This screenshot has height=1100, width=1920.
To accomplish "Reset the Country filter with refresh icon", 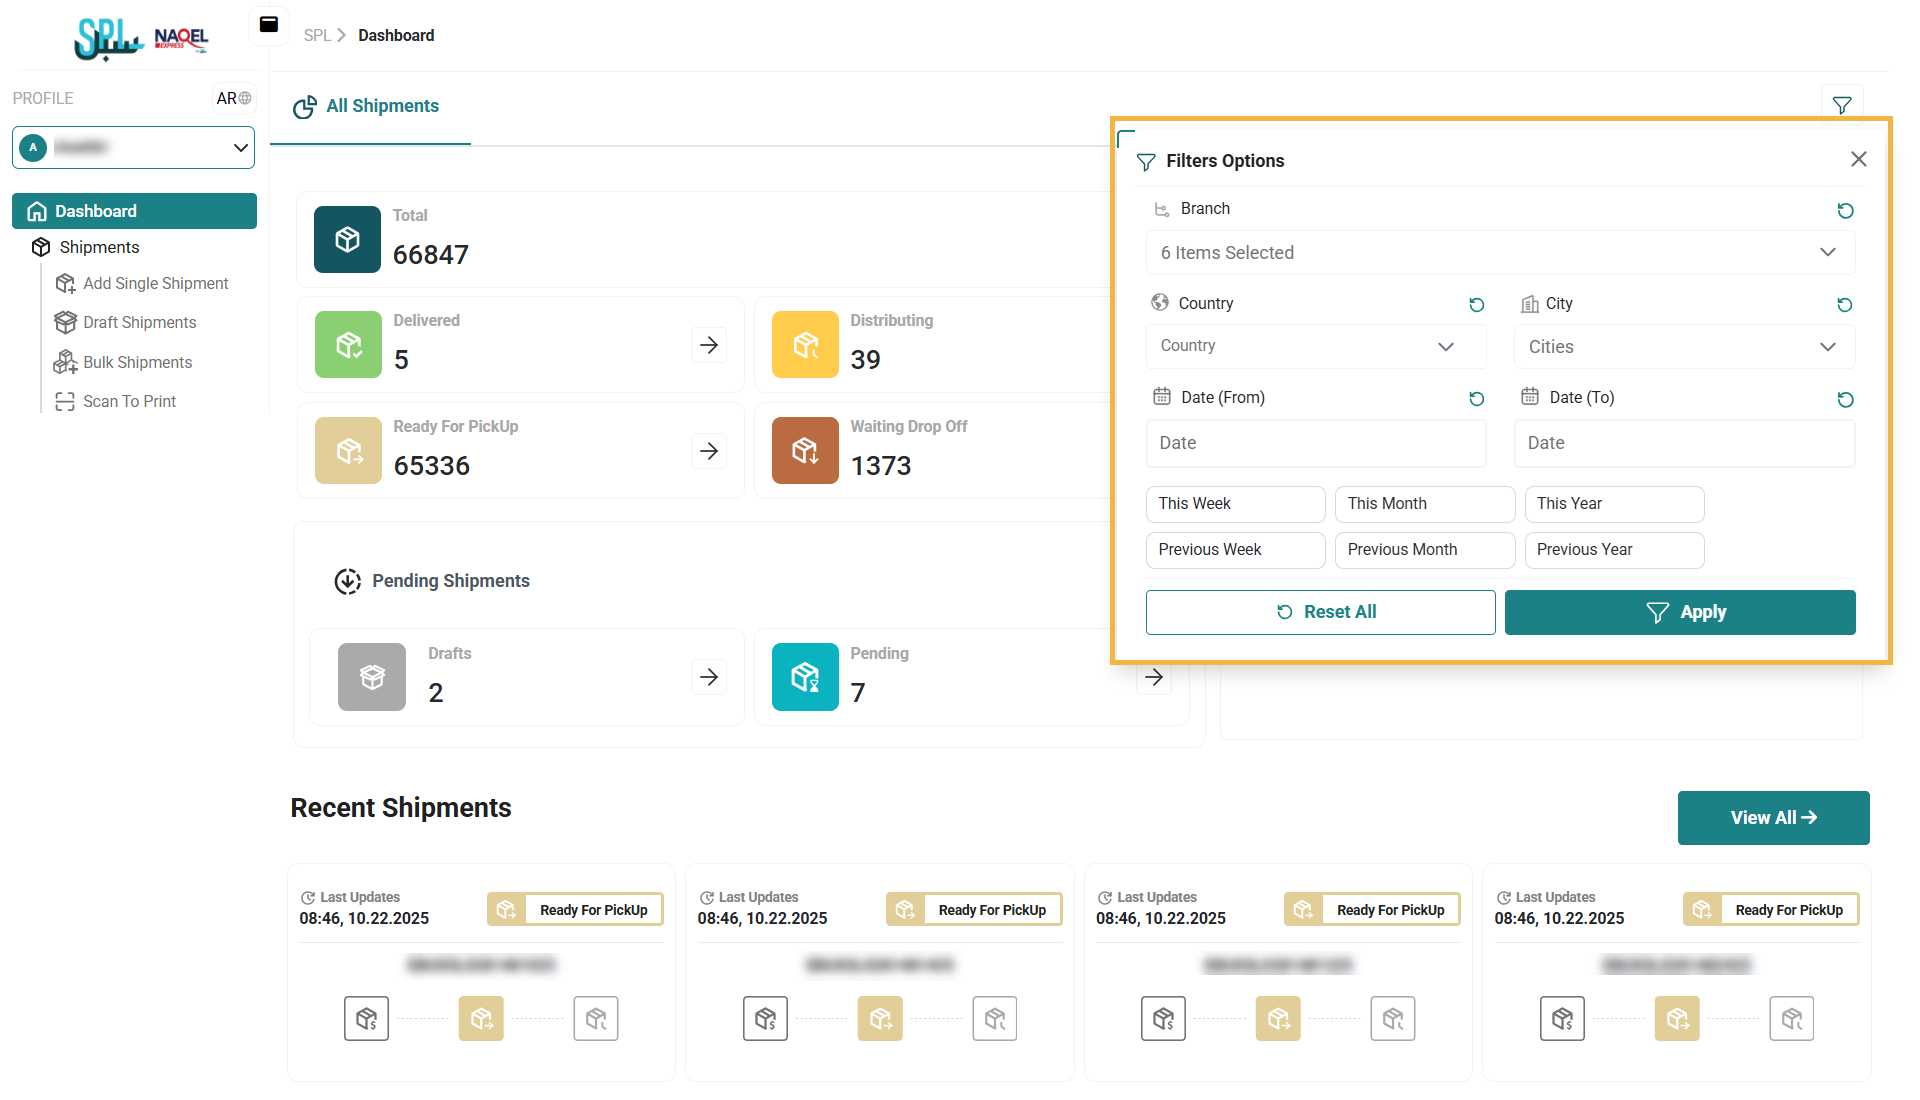I will pos(1476,305).
